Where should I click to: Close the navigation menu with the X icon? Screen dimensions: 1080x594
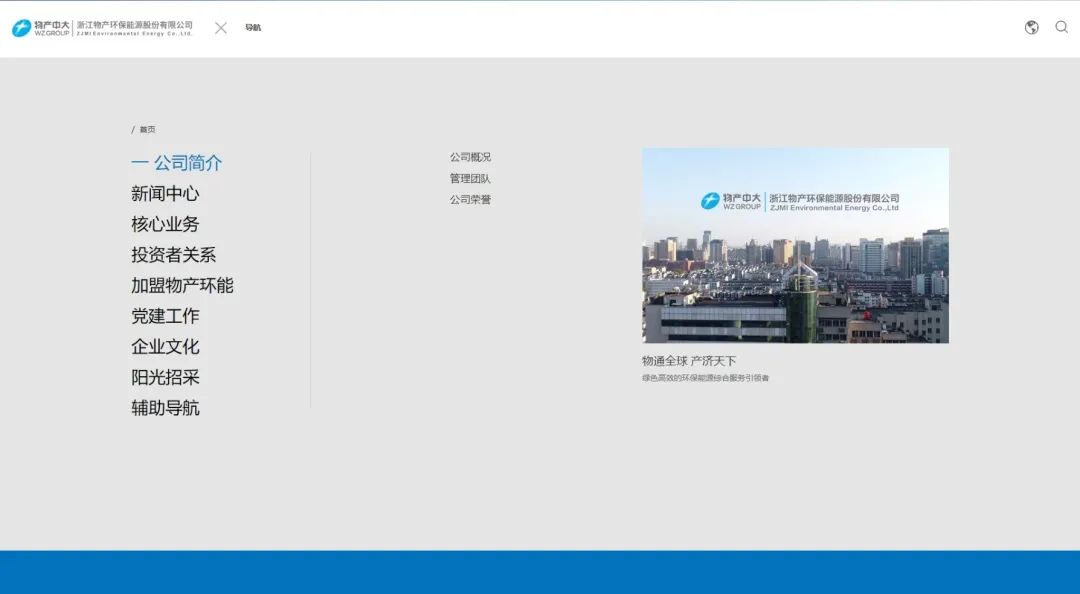pyautogui.click(x=221, y=28)
